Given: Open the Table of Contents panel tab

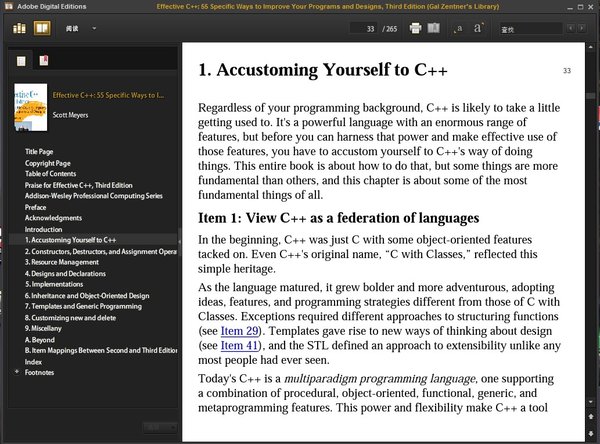Looking at the screenshot, I should coord(21,61).
